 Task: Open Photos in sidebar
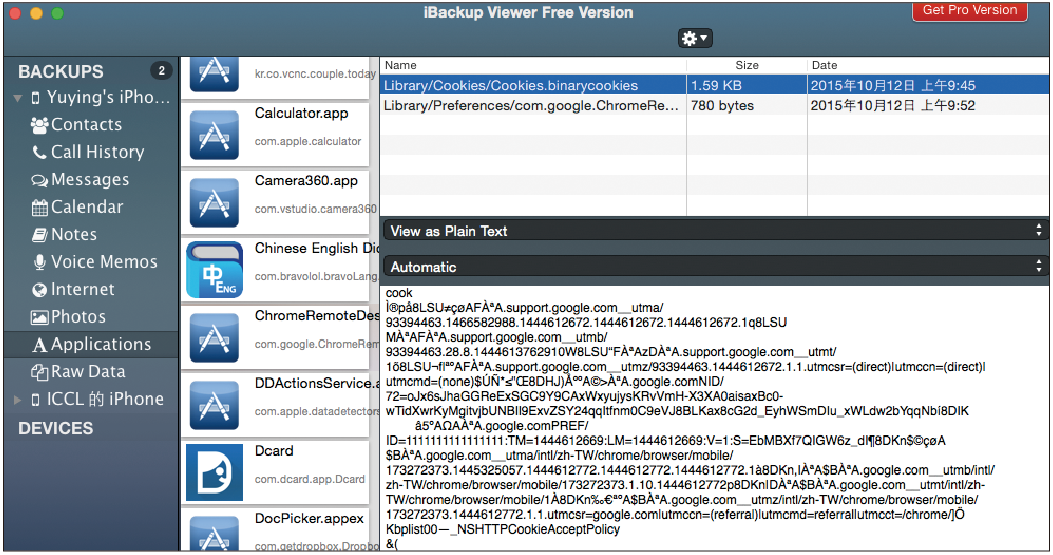[x=68, y=317]
